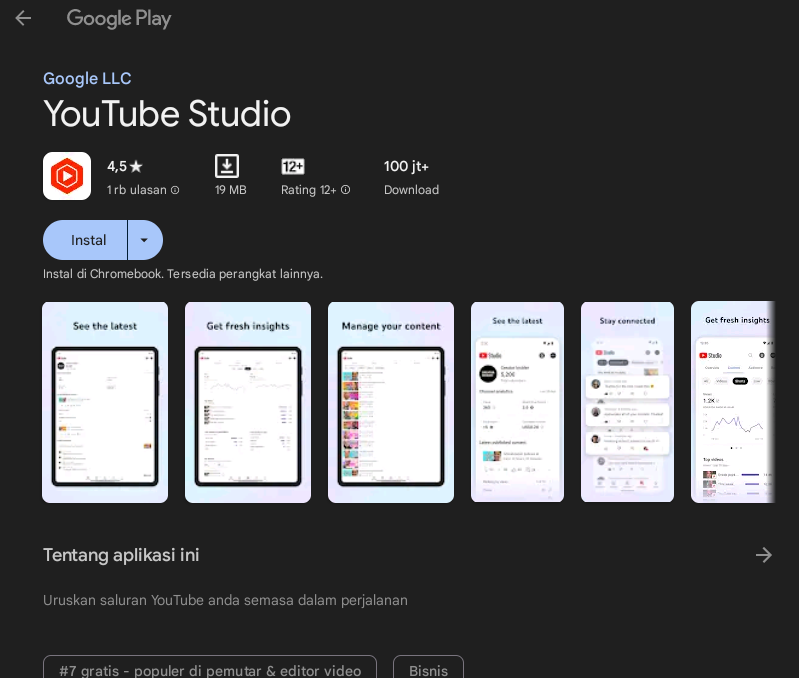Viewport: 799px width, 678px height.
Task: Click the Google Play logo
Action: (119, 18)
